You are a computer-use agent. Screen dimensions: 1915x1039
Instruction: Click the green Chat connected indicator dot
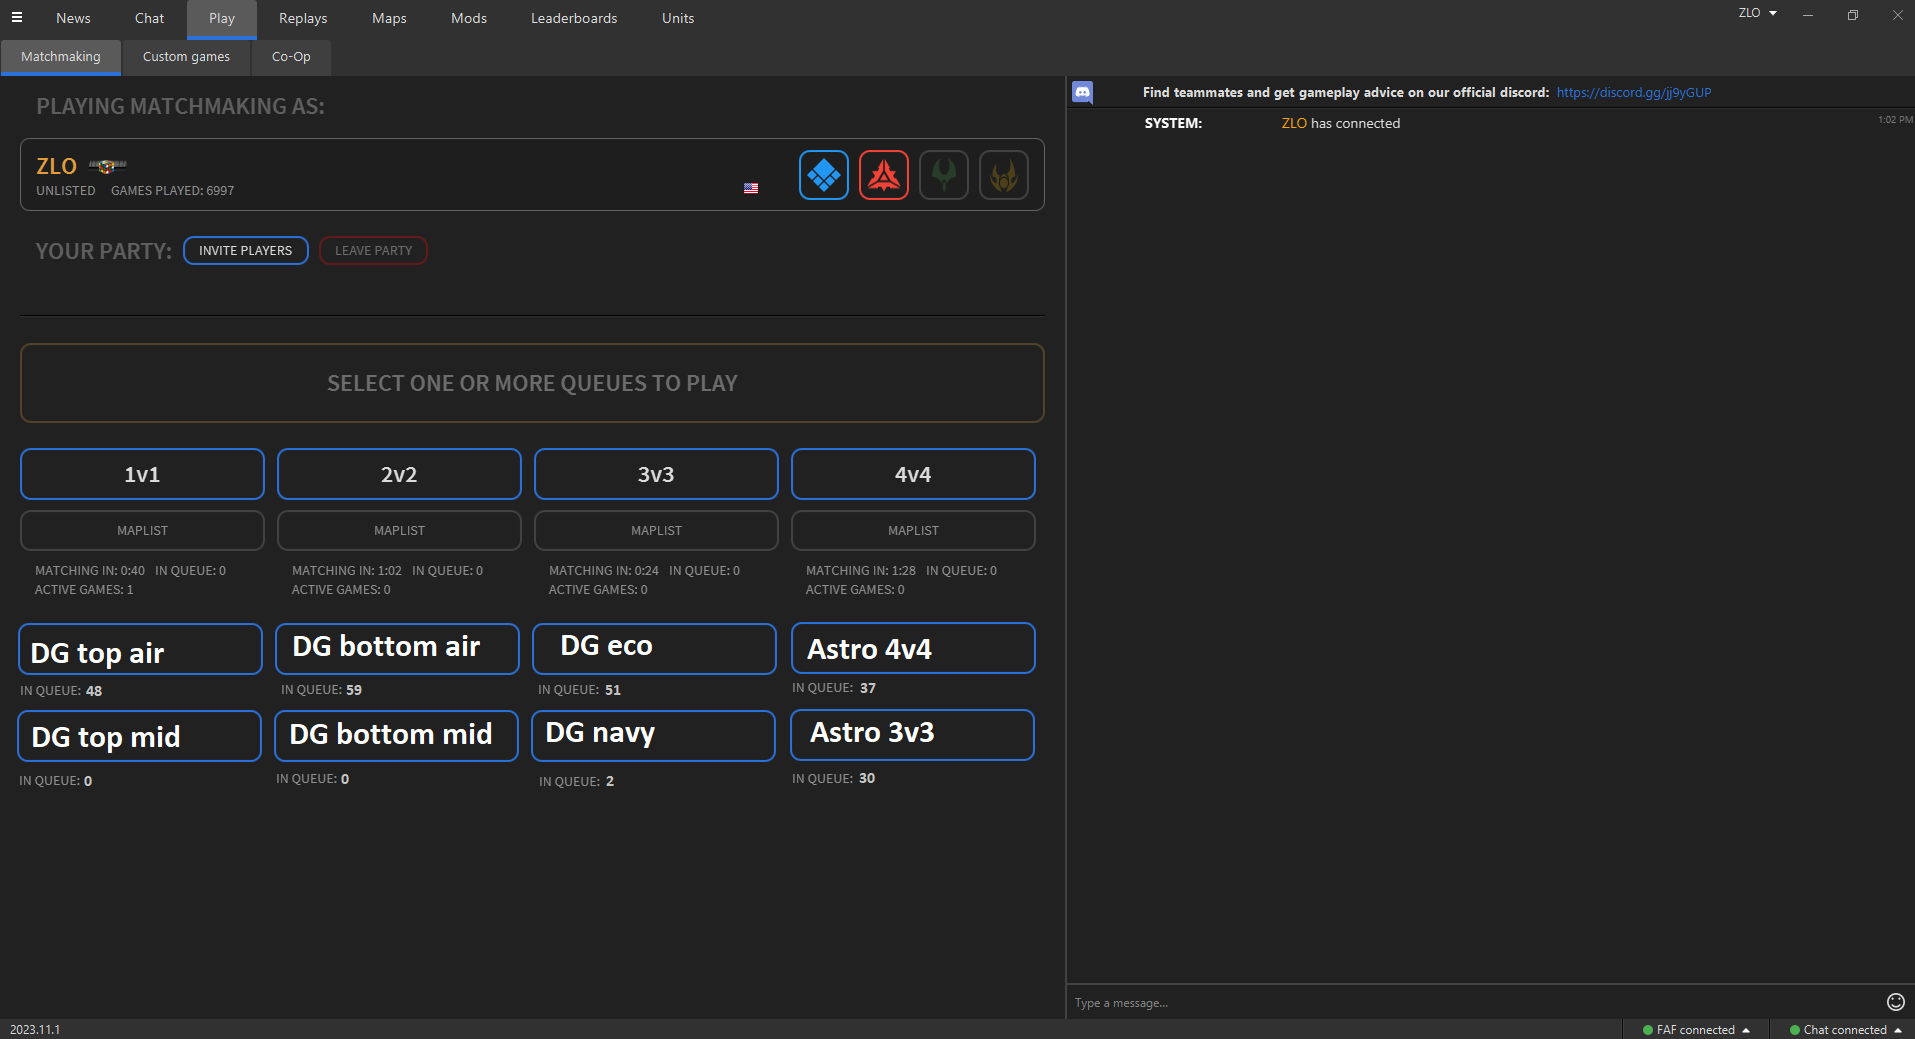1794,1030
